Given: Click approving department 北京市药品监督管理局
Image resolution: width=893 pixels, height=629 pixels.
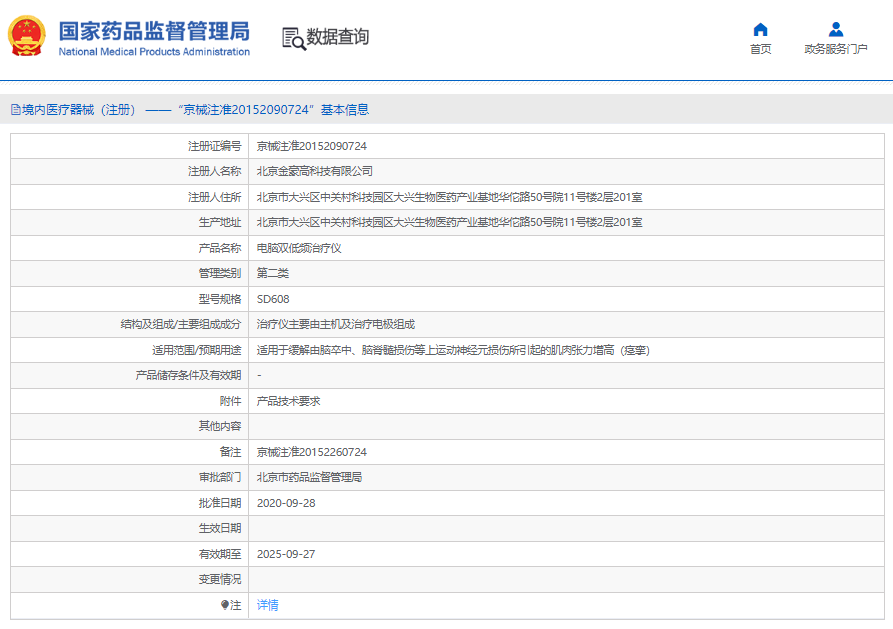Looking at the screenshot, I should point(309,477).
